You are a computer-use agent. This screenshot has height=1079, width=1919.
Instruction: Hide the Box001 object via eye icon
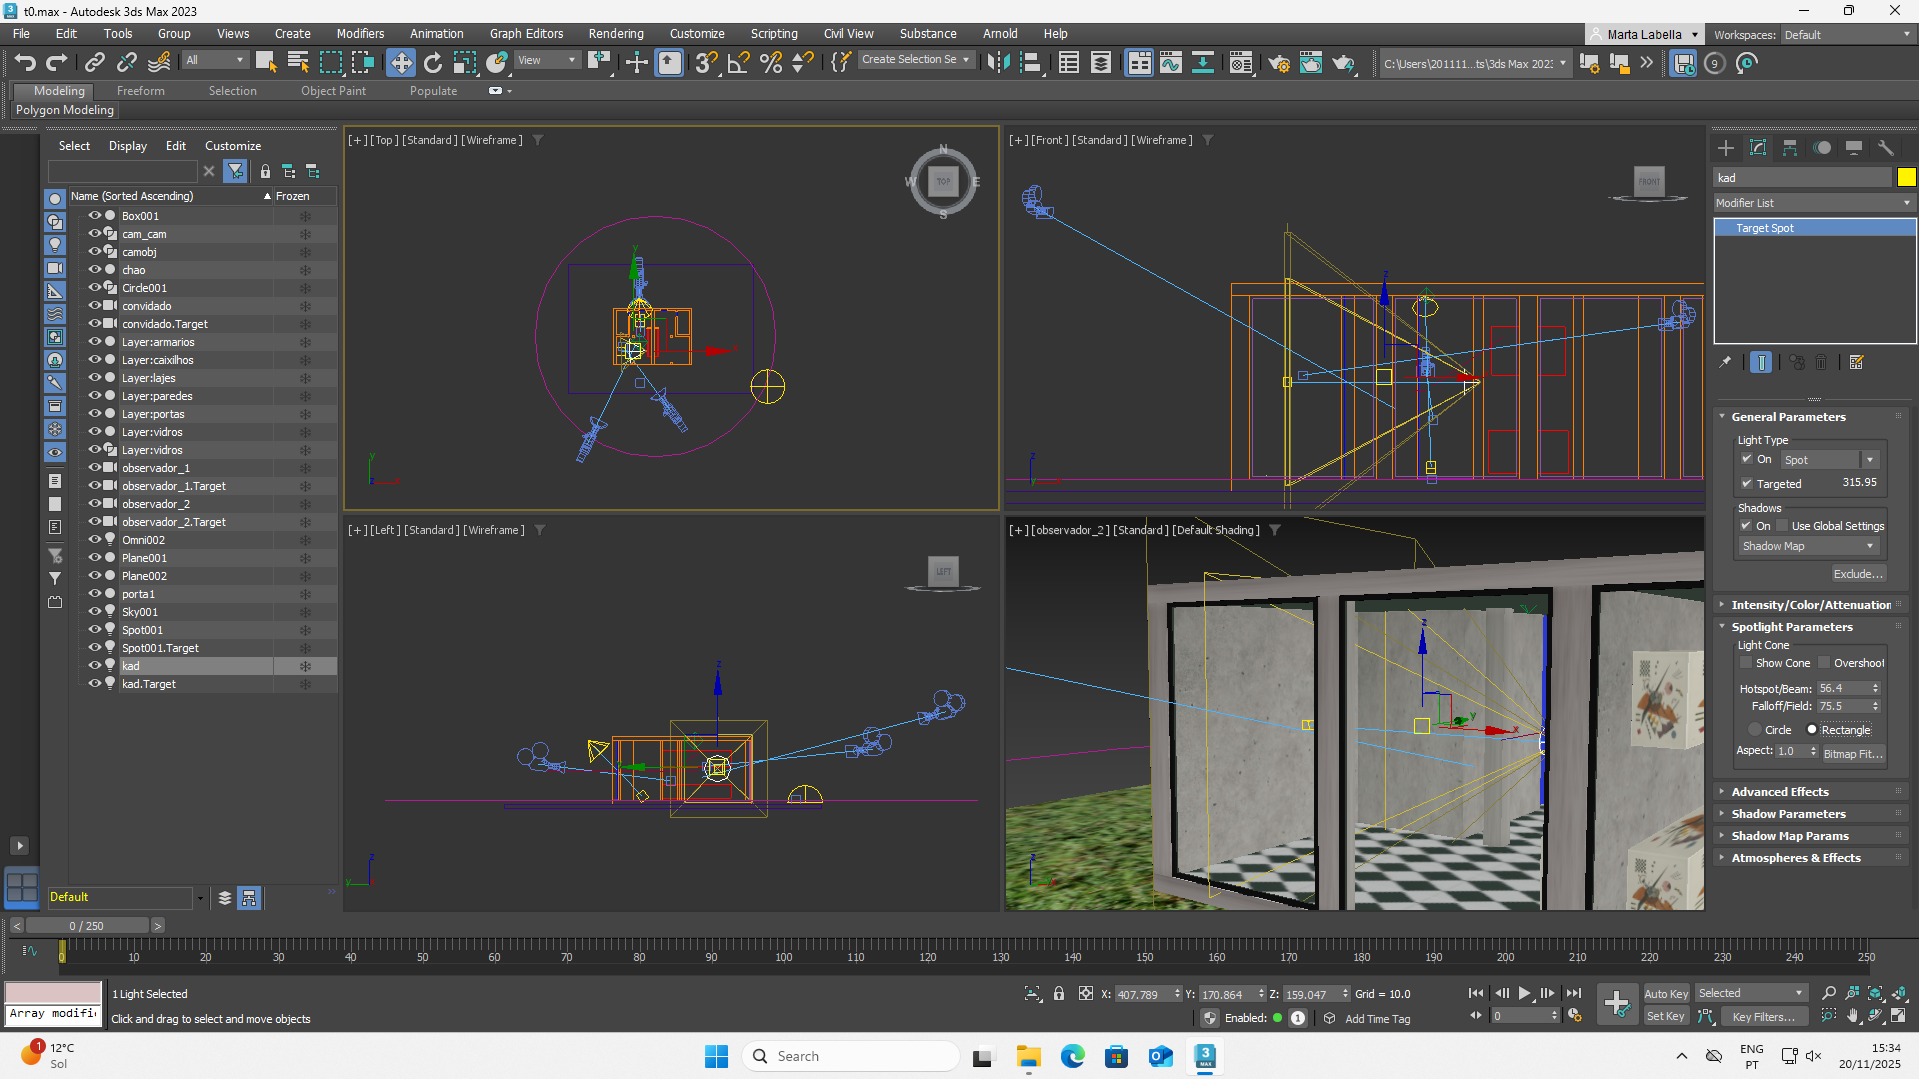(95, 216)
